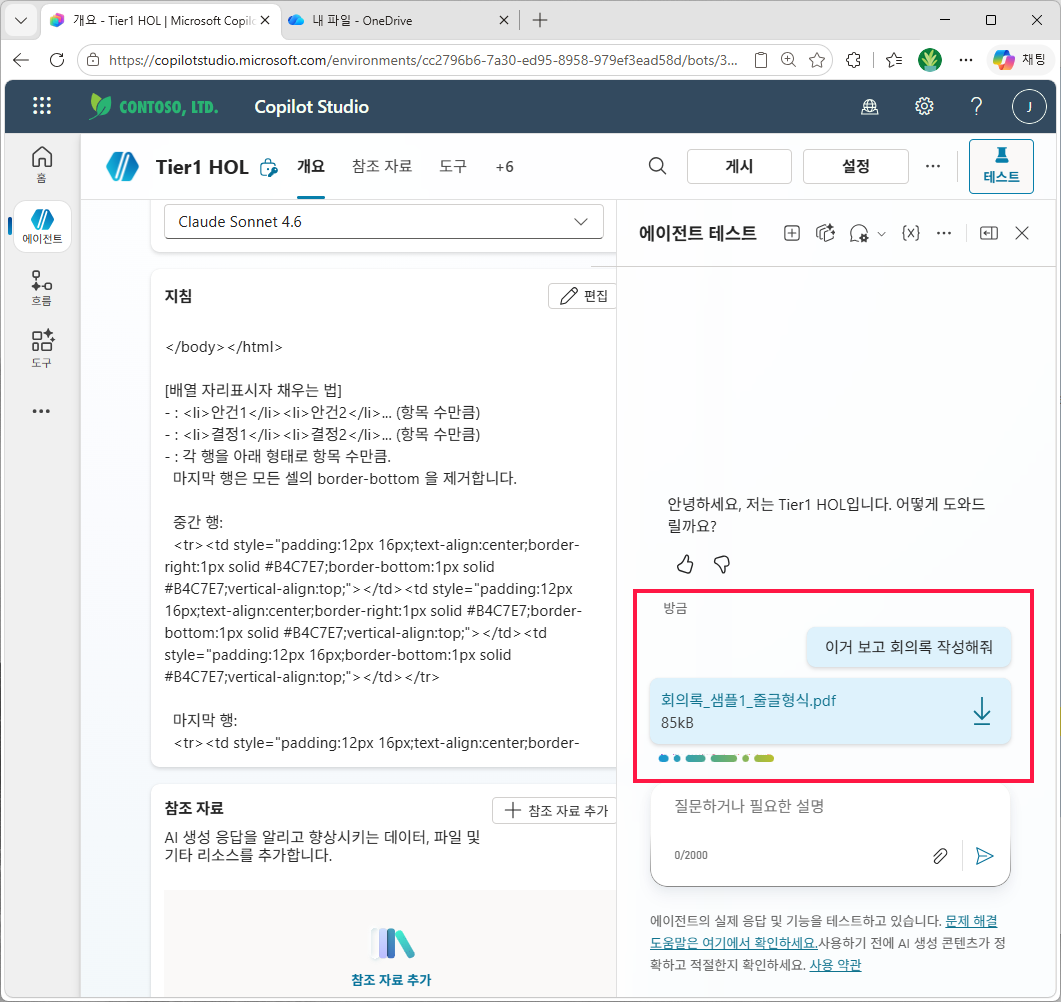The width and height of the screenshot is (1061, 1002).
Task: Give thumbs down to the greeting message
Action: click(x=722, y=564)
